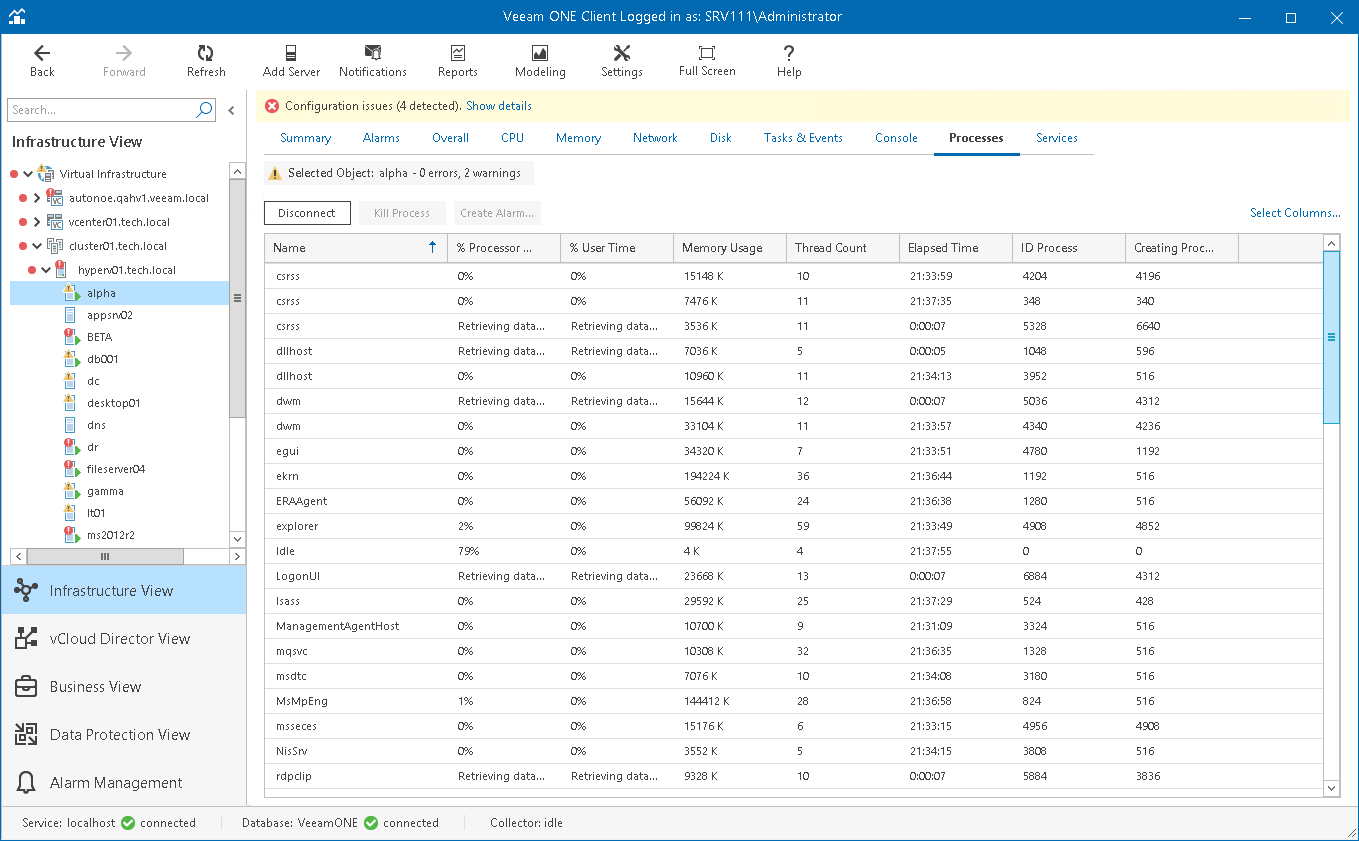Screen dimensions: 1359x841
Task: Select the fileserver04 virtual machine
Action: pyautogui.click(x=116, y=469)
